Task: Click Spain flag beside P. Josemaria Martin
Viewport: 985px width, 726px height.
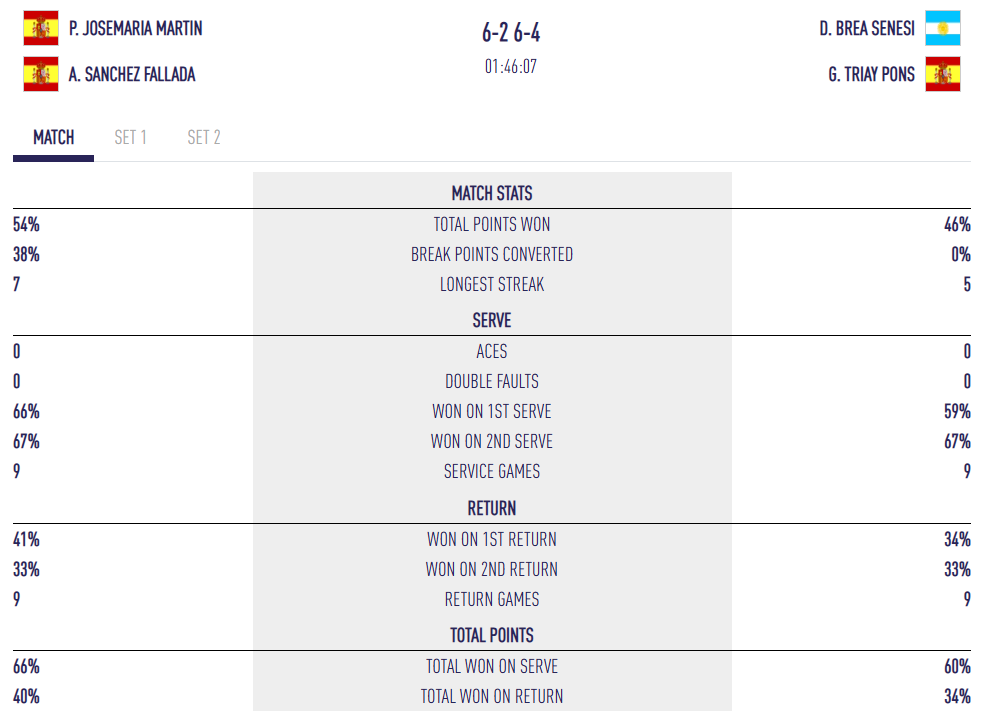Action: coord(41,28)
